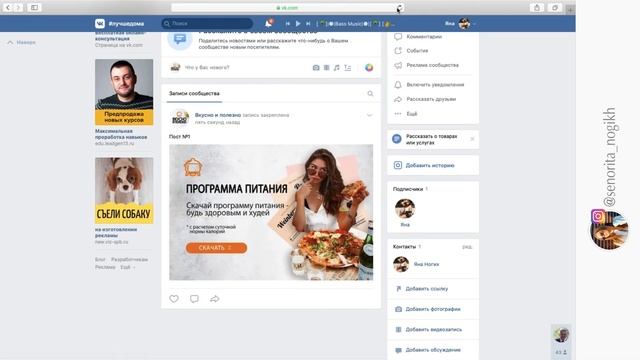
Task: Skip to next track in header player
Action: [x=308, y=24]
